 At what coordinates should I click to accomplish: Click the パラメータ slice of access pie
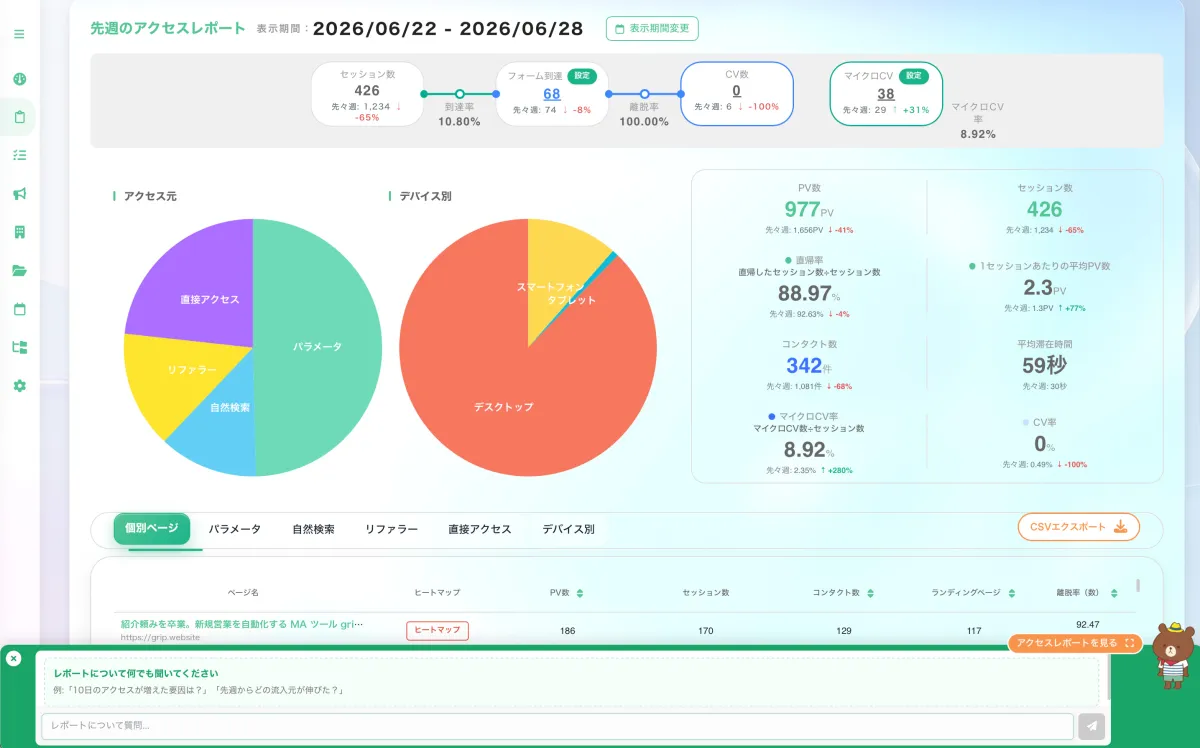[x=317, y=347]
